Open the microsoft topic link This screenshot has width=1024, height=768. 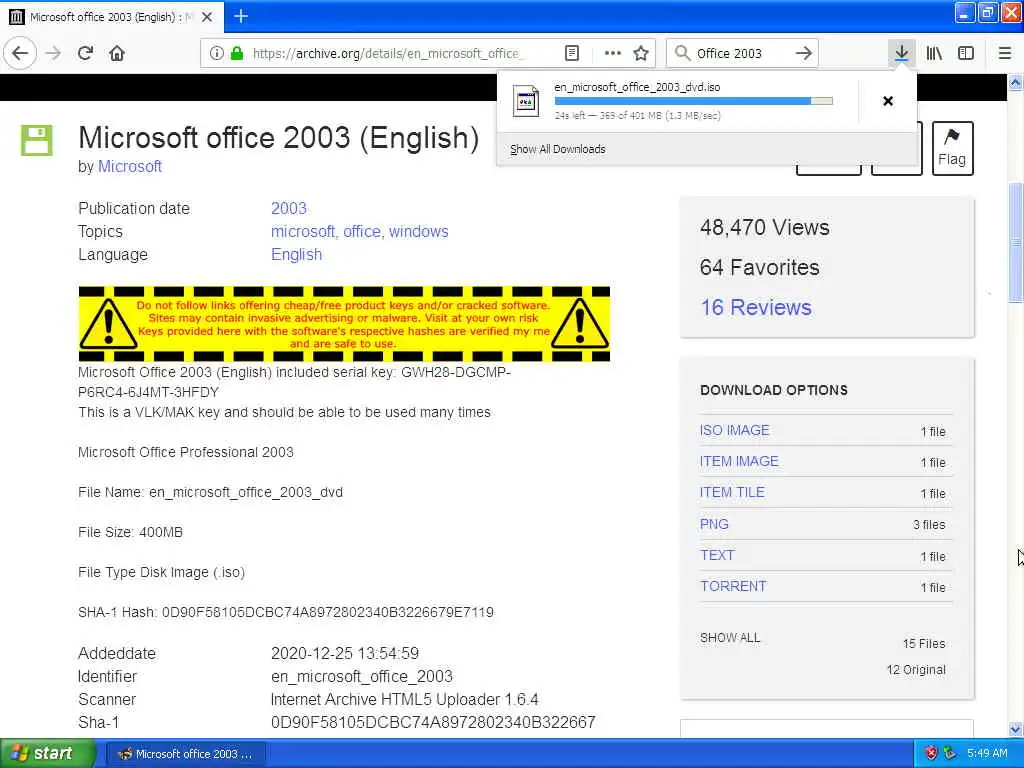(304, 232)
